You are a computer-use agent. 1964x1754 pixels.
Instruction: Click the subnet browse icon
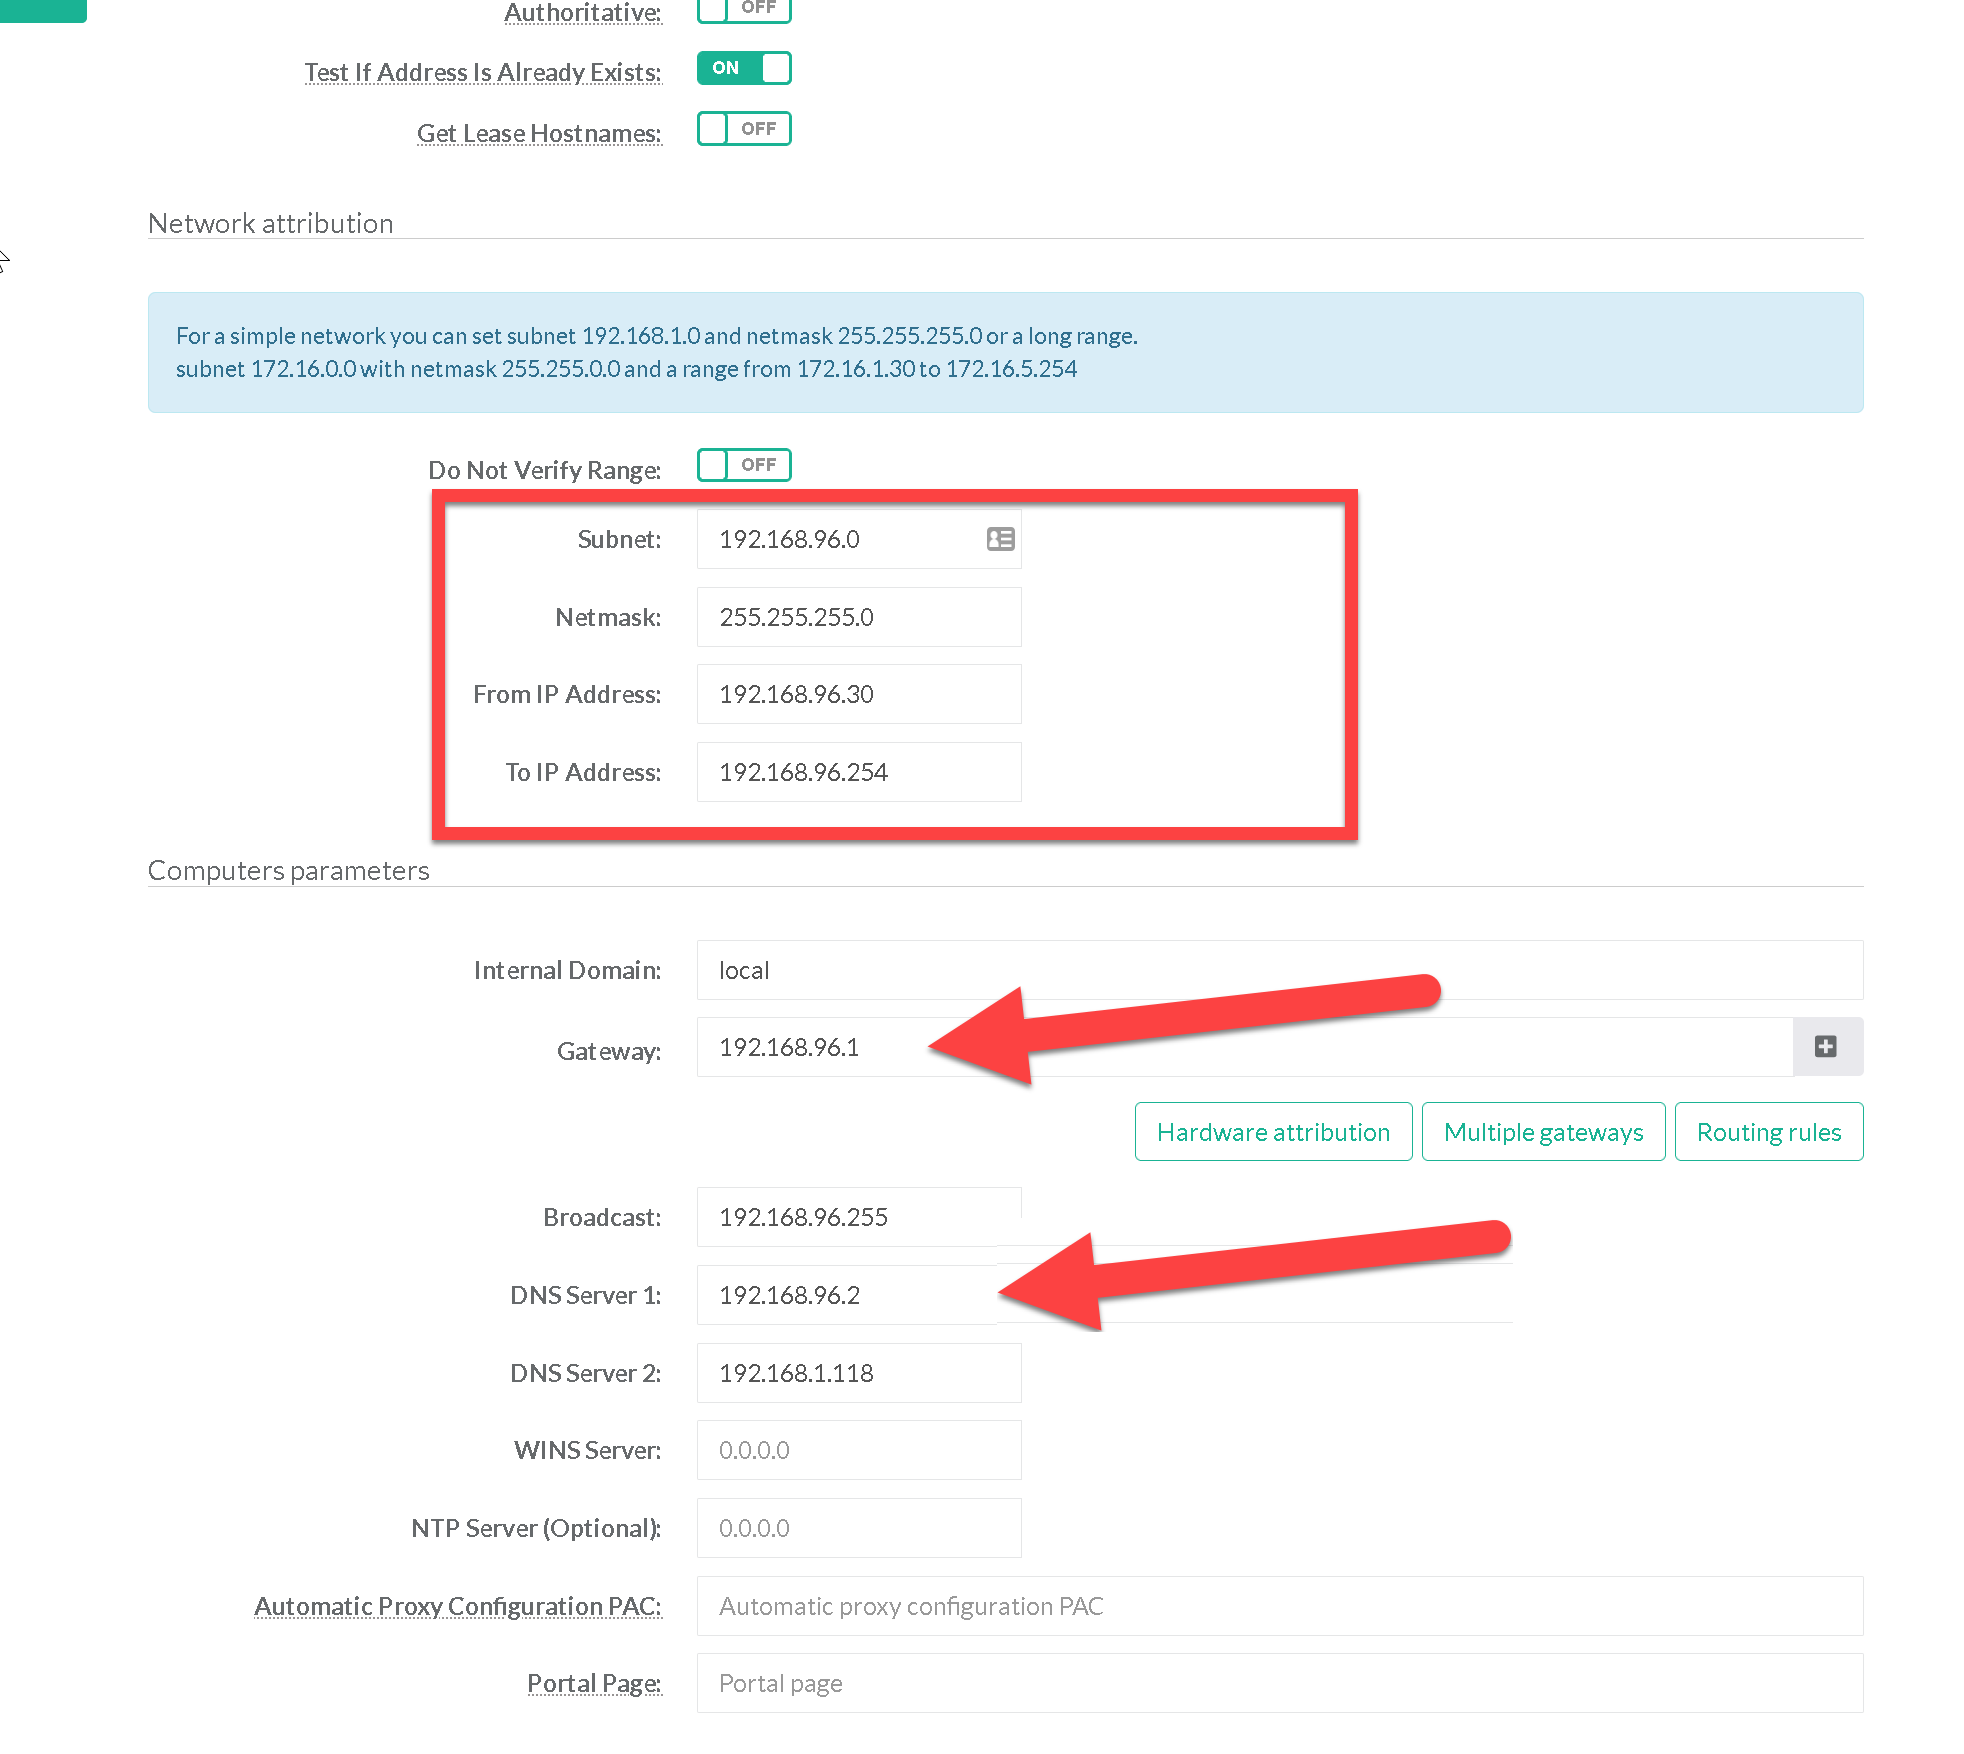click(1000, 539)
